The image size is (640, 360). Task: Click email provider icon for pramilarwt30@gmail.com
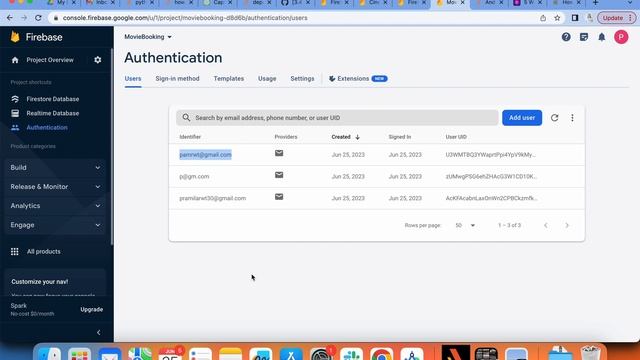279,197
